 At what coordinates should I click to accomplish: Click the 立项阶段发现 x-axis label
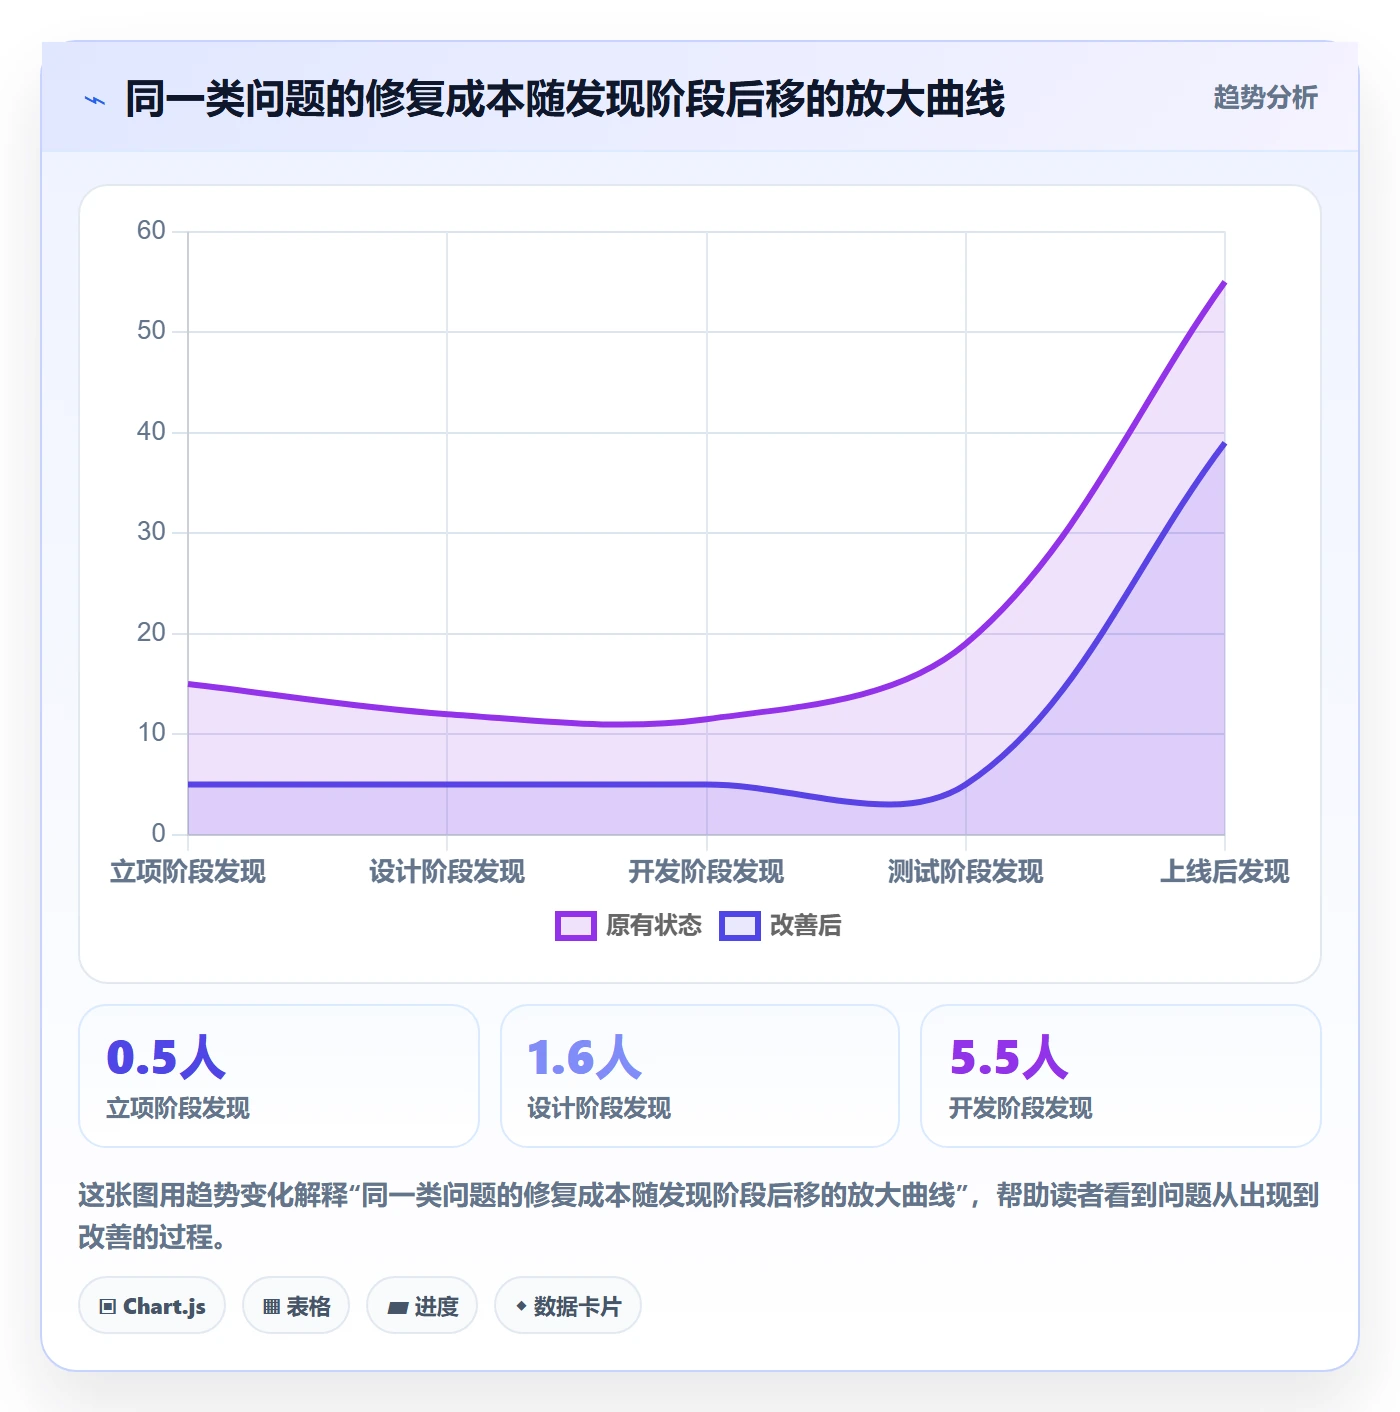coord(188,872)
